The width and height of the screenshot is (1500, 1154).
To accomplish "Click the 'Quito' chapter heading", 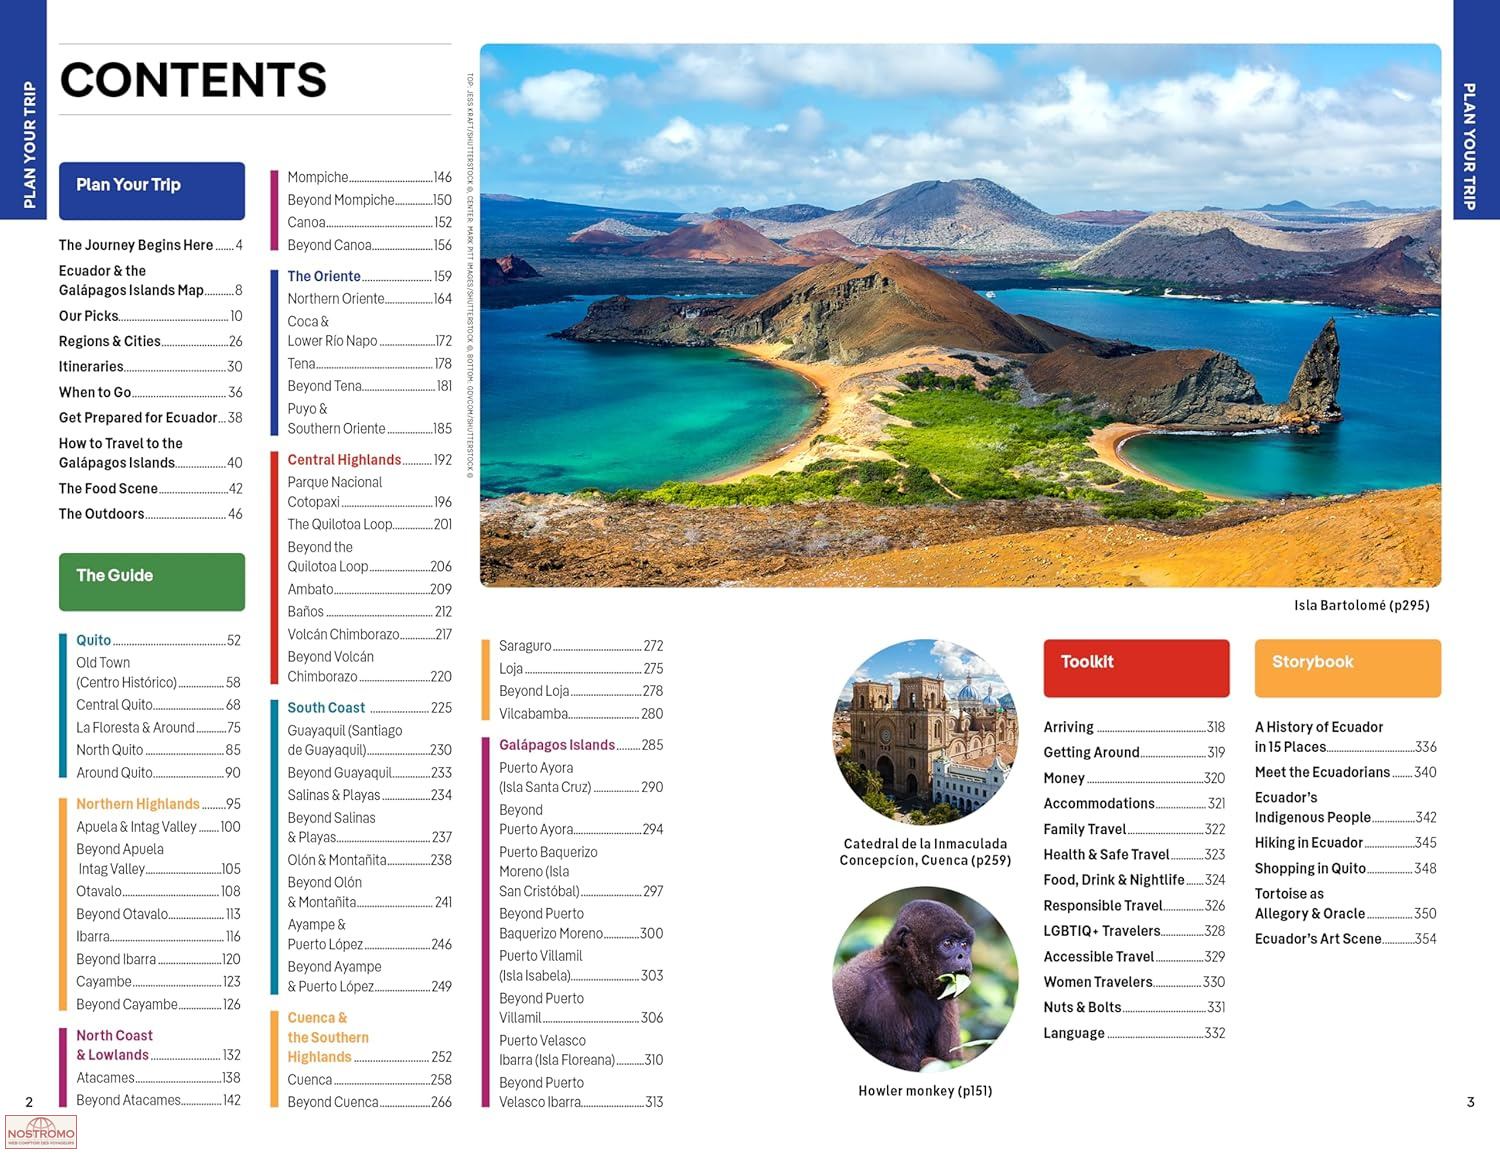I will click(159, 640).
